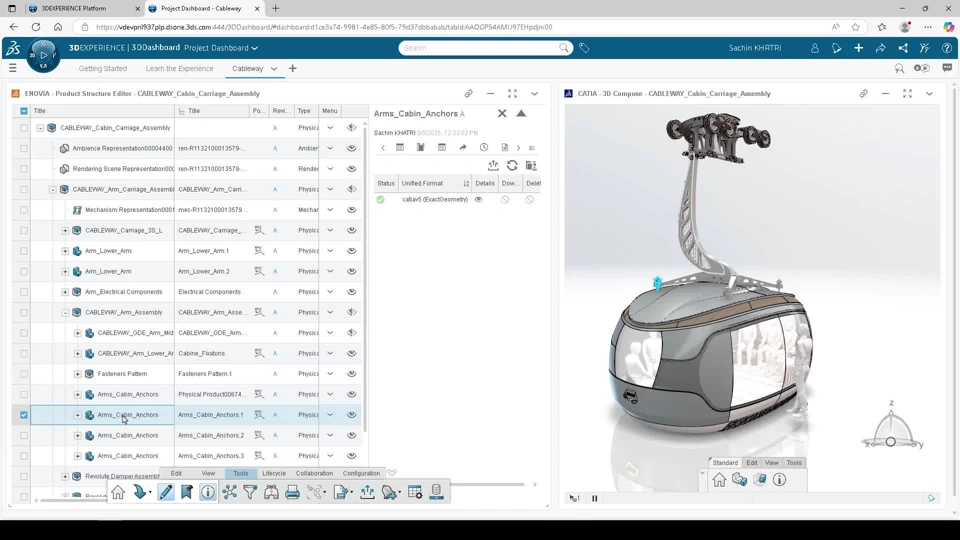The height and width of the screenshot is (540, 960).
Task: Expand the CABLEWAY_Carriage_3S_L tree node
Action: (x=65, y=230)
